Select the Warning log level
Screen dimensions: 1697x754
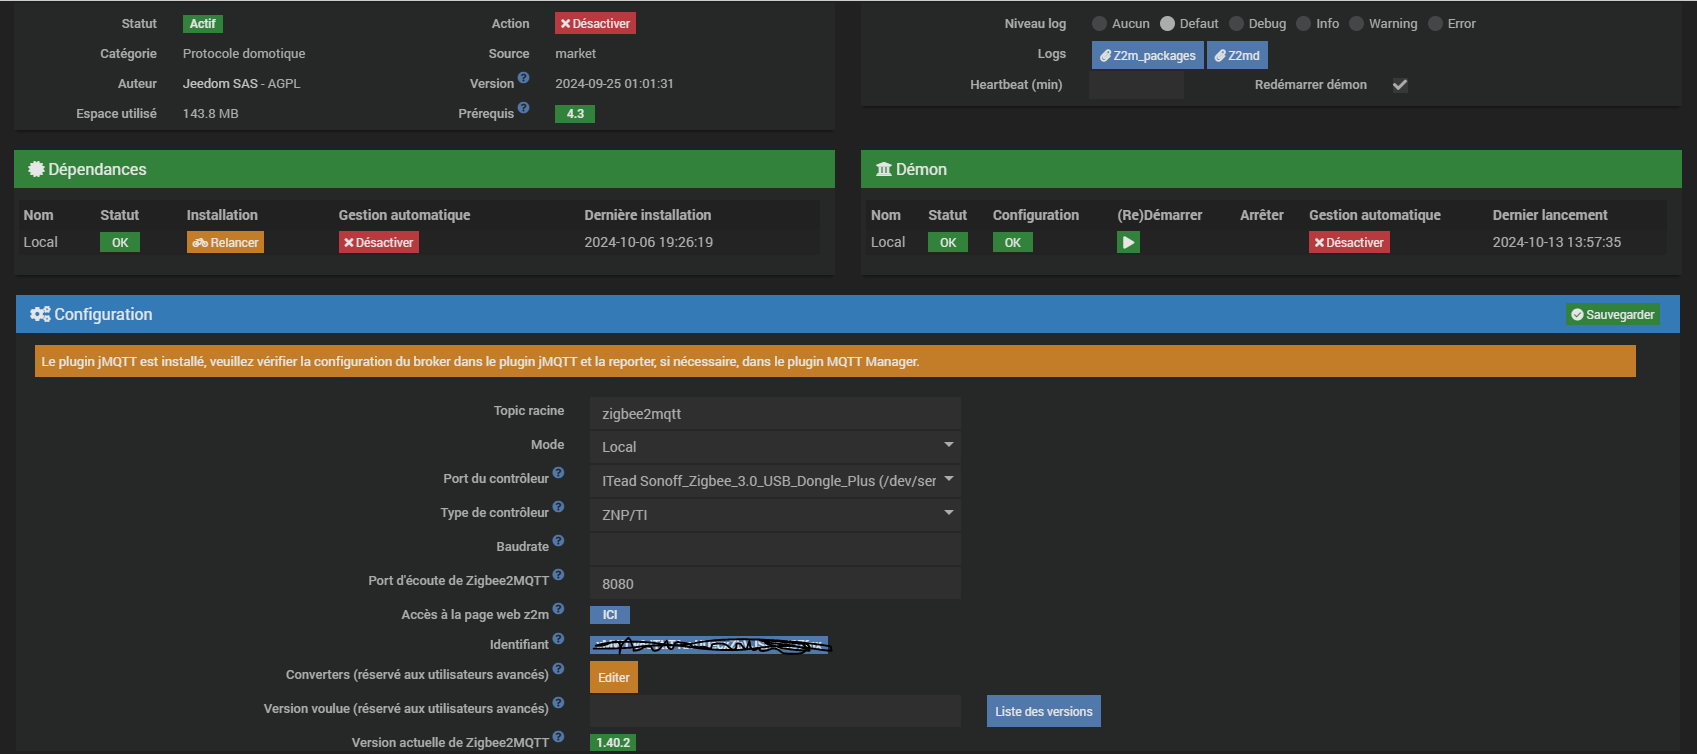[x=1356, y=24]
